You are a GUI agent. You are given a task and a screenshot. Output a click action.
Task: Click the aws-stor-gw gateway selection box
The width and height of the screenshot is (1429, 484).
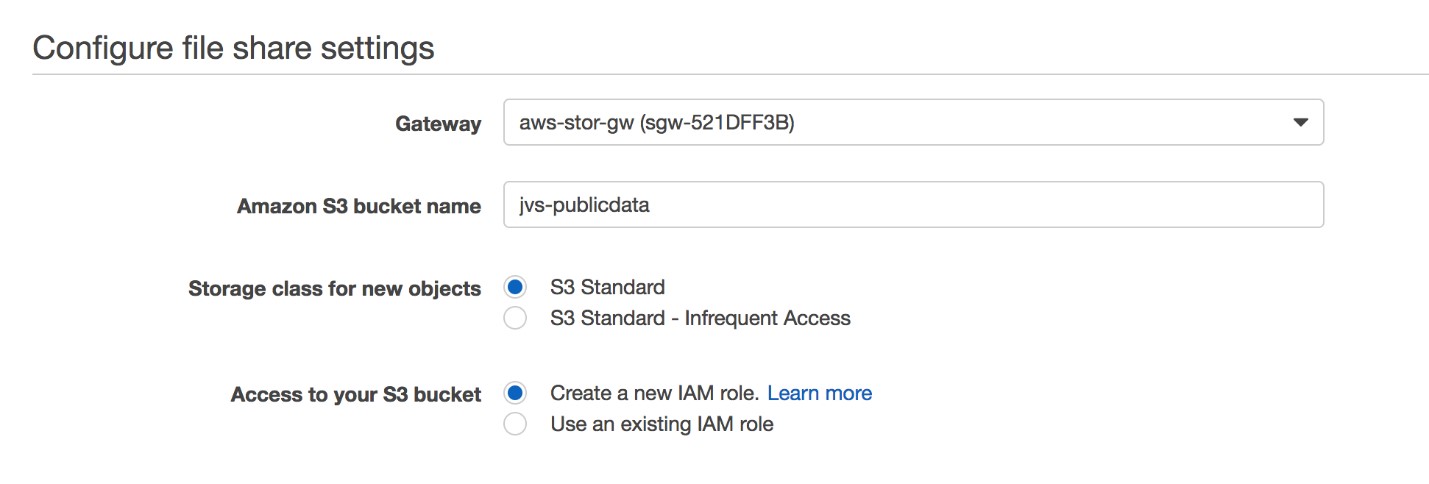tap(913, 122)
